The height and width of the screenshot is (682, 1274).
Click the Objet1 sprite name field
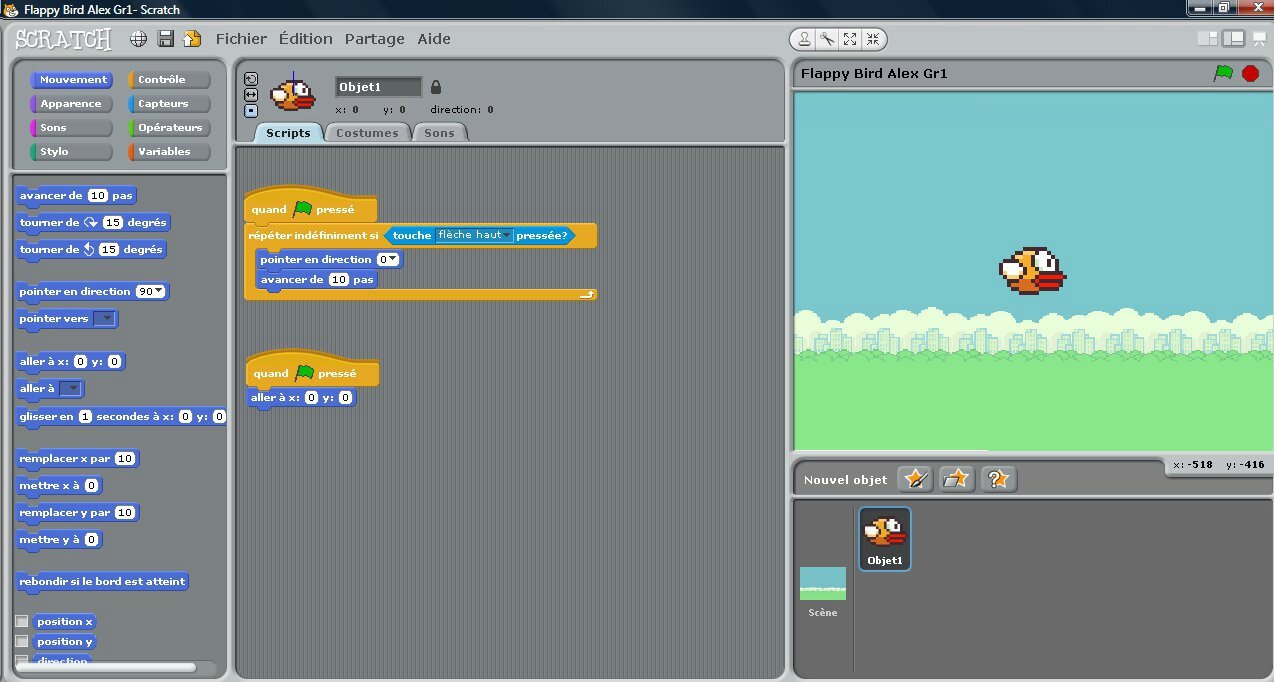(x=378, y=87)
